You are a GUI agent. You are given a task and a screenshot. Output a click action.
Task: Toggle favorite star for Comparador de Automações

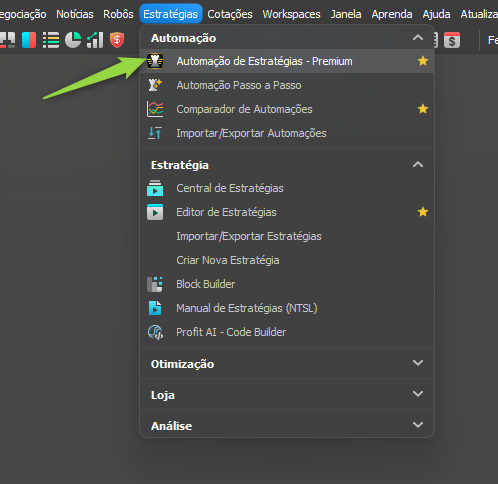pyautogui.click(x=423, y=109)
